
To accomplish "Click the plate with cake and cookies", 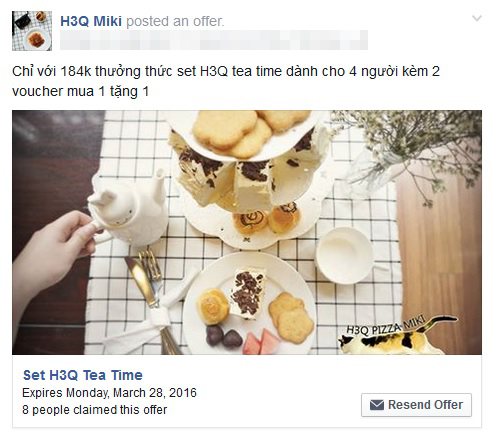I will coord(249,303).
